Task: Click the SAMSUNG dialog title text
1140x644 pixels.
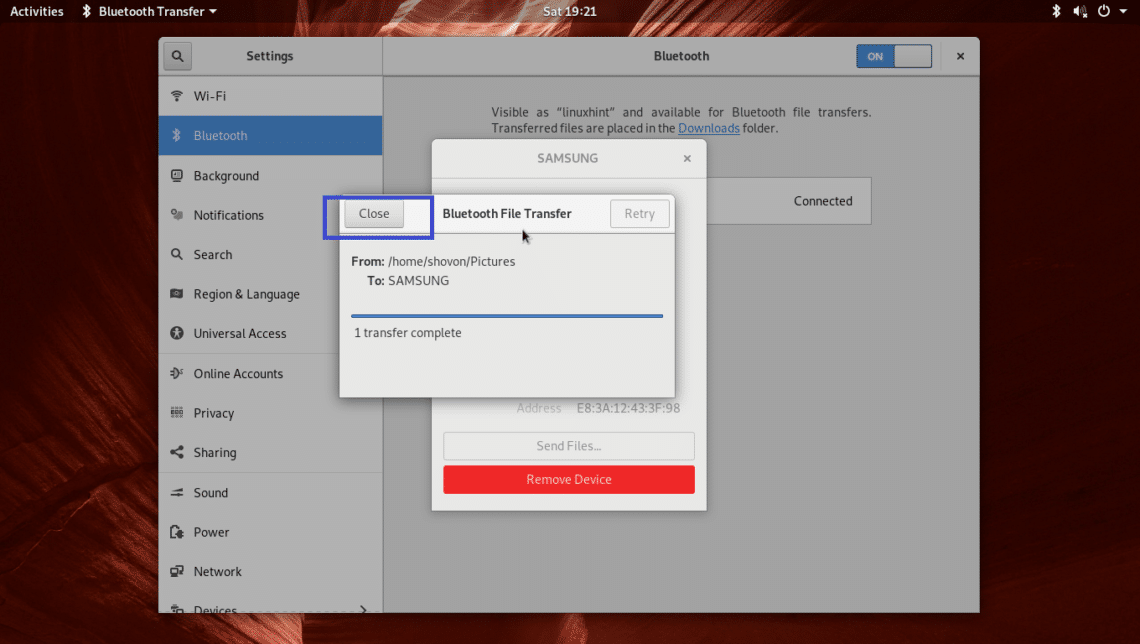Action: (568, 158)
